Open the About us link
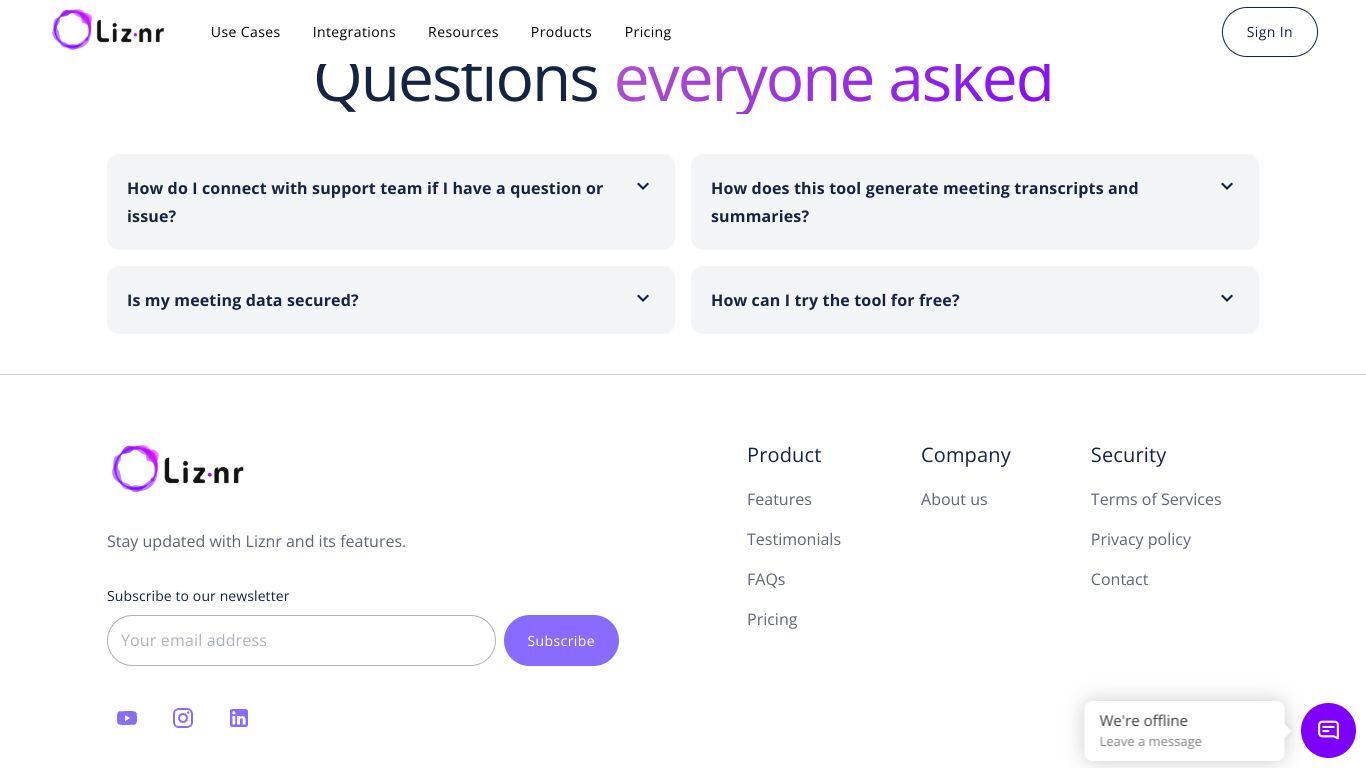 coord(954,499)
